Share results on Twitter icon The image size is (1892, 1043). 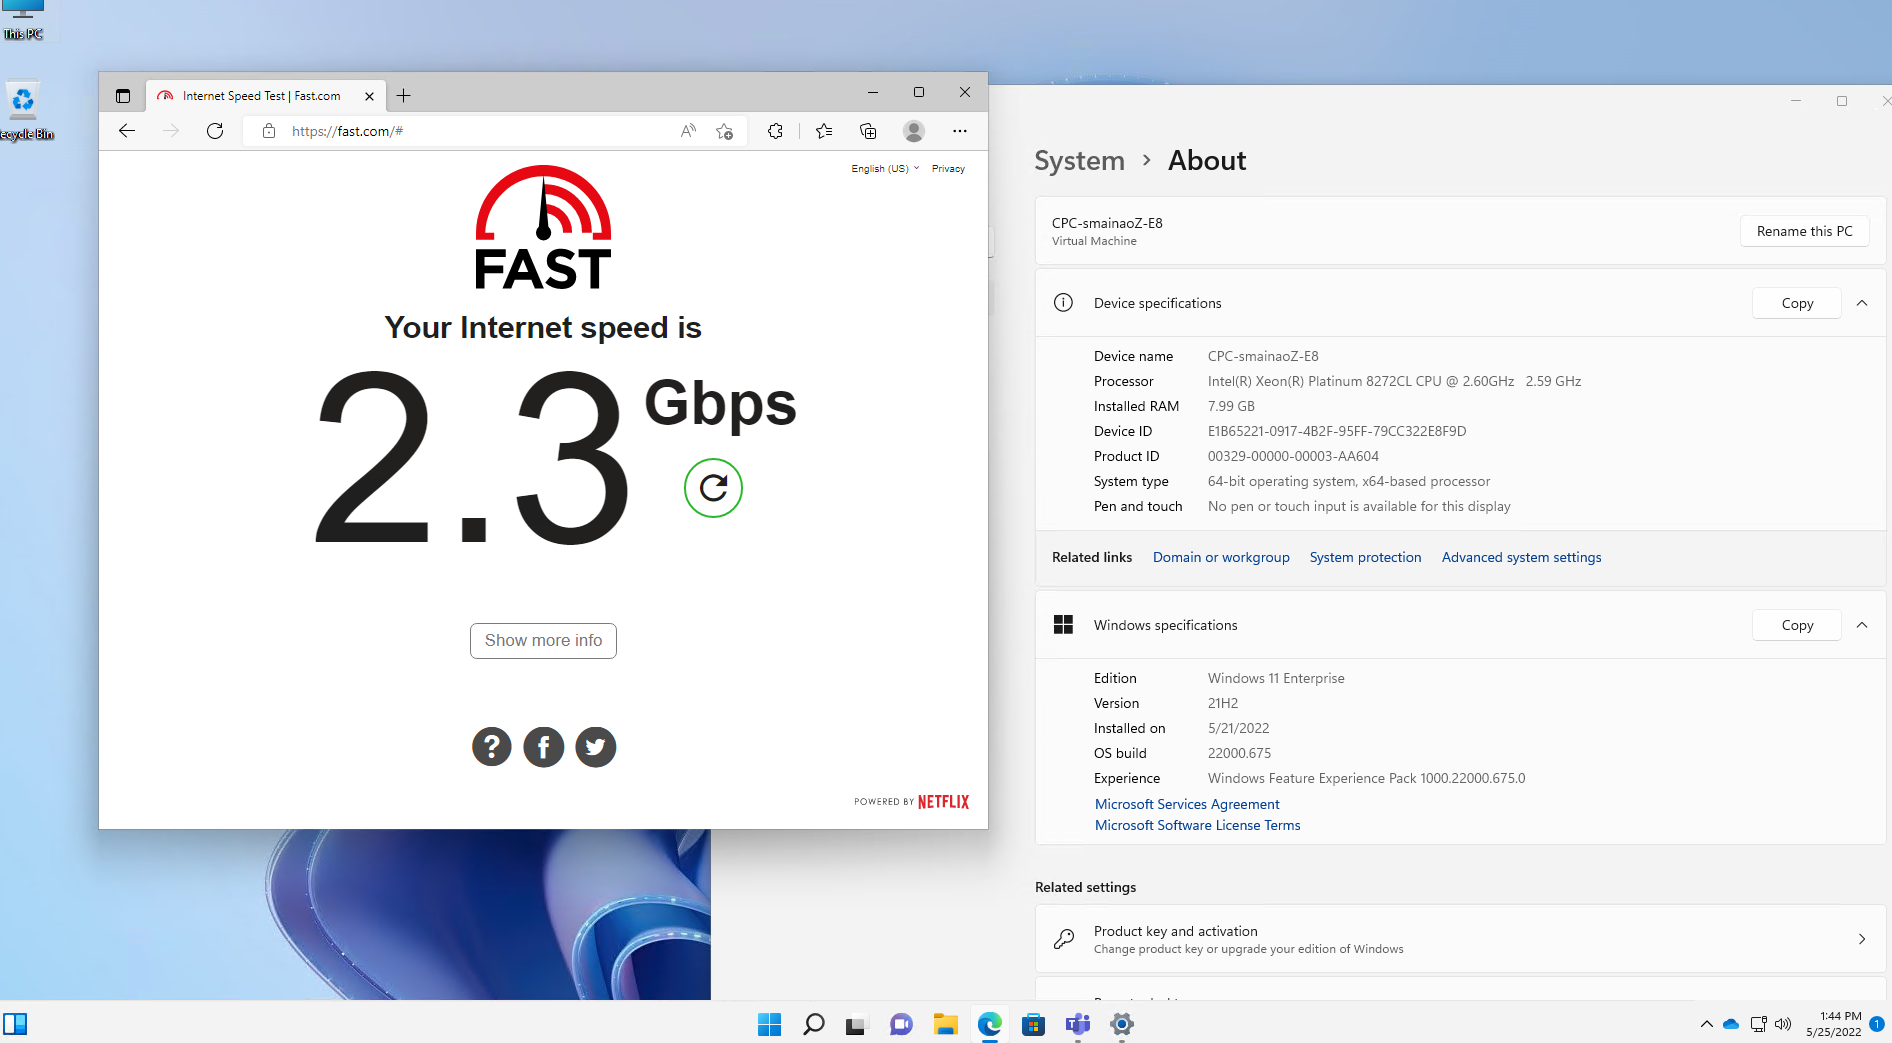[596, 747]
